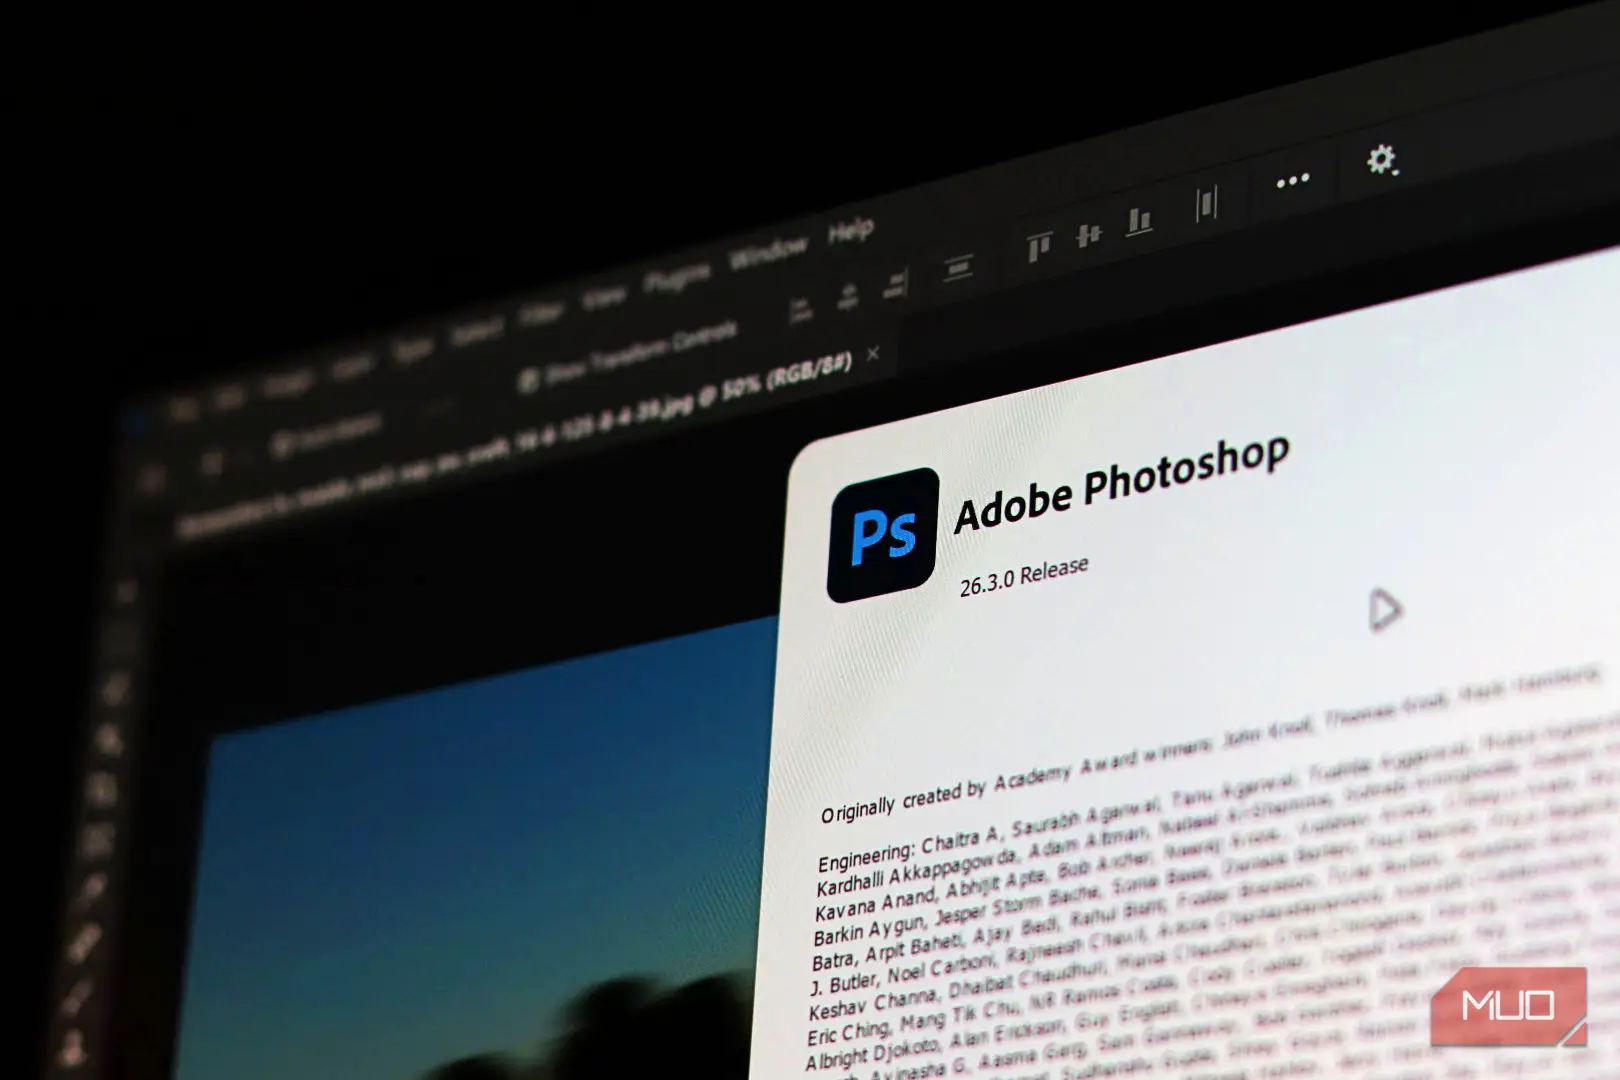This screenshot has width=1620, height=1080.
Task: Click the 26.3.0 Release version text
Action: tap(1024, 577)
